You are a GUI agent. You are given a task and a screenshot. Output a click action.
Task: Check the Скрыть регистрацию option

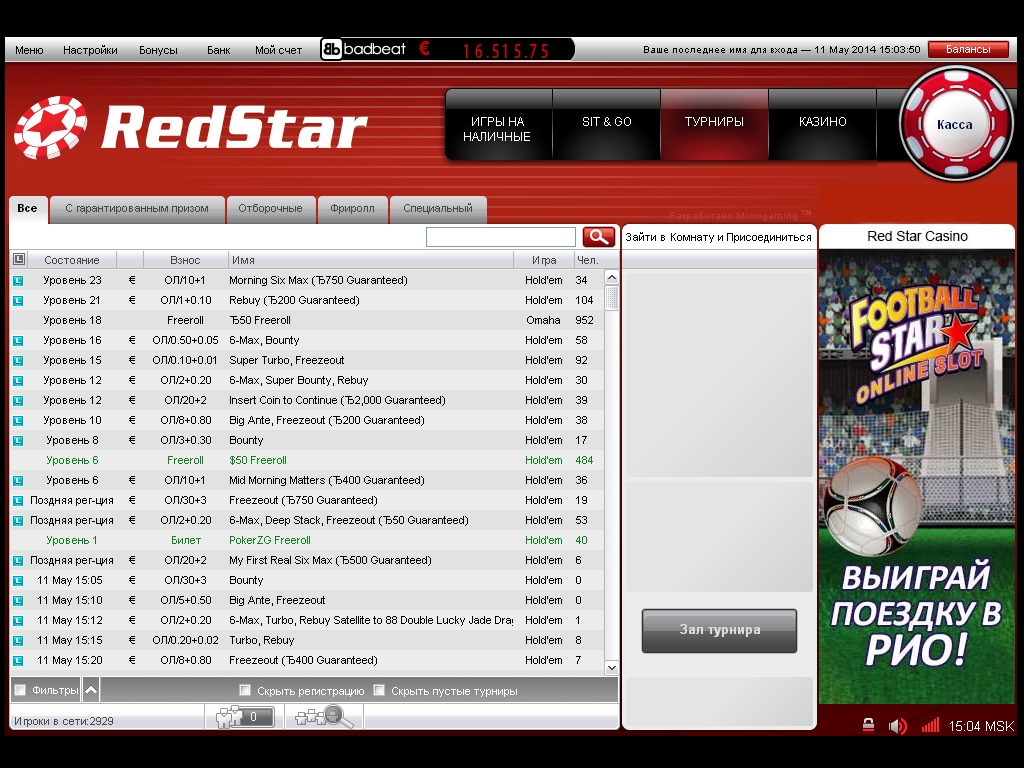coord(245,690)
